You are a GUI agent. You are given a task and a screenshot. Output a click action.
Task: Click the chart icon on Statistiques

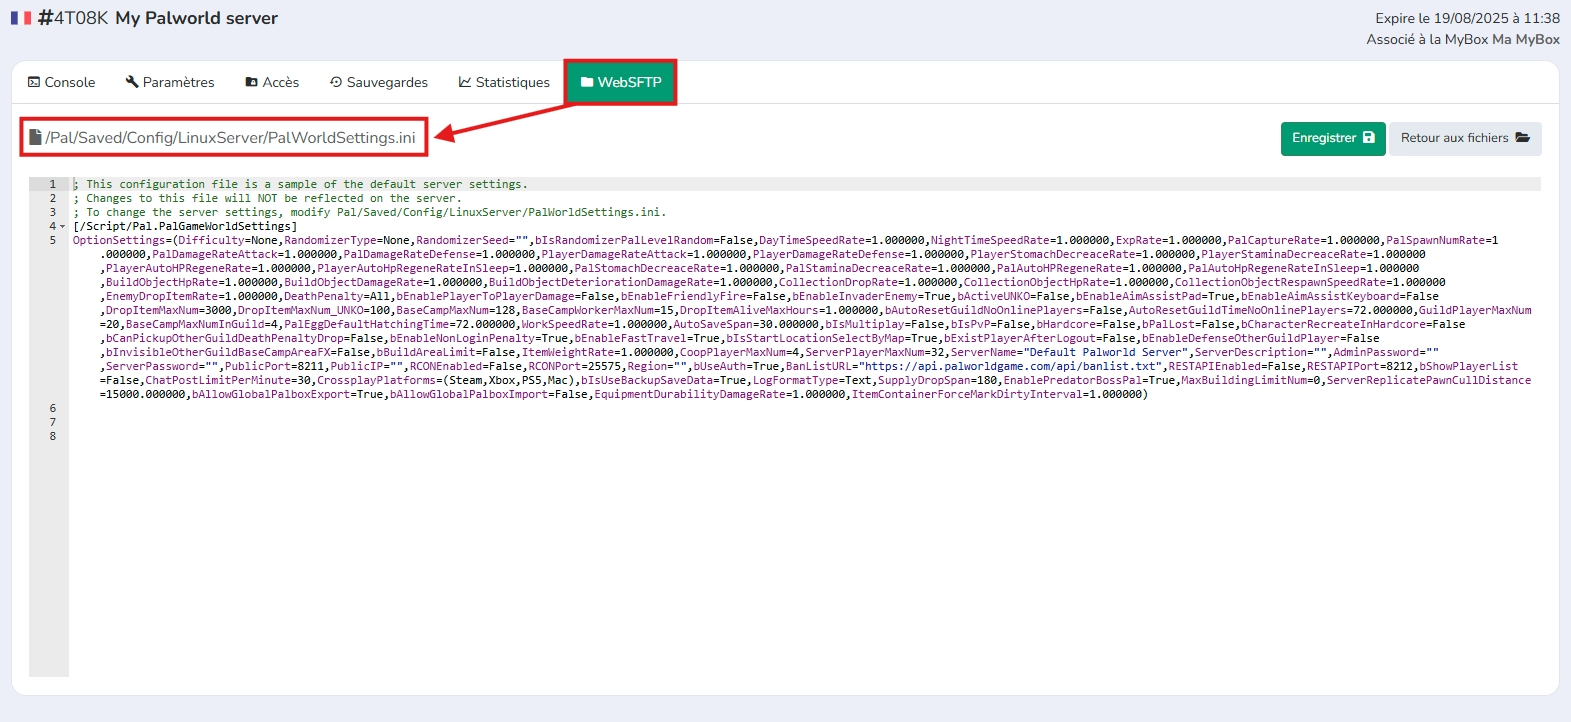[465, 82]
